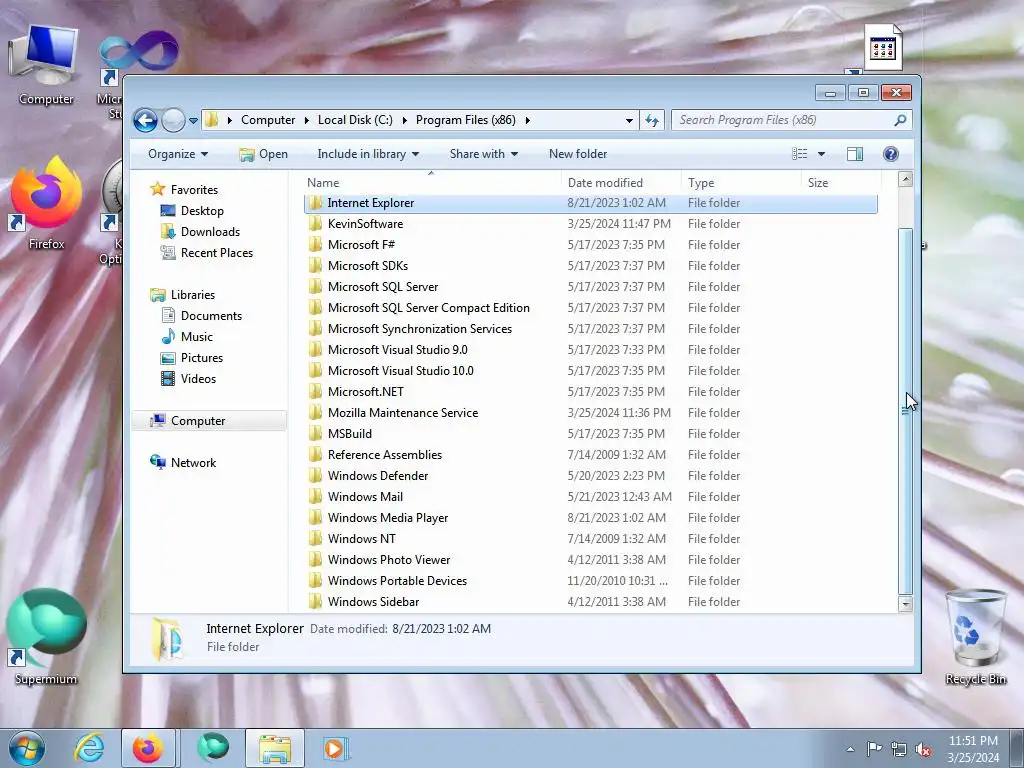The width and height of the screenshot is (1024, 768).
Task: Select Computer in the address breadcrumb
Action: [268, 120]
